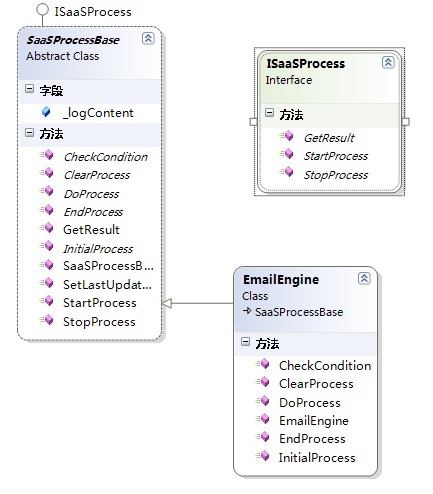Click the ISaaSProcess lollipop label text
The image size is (433, 494).
(x=93, y=12)
